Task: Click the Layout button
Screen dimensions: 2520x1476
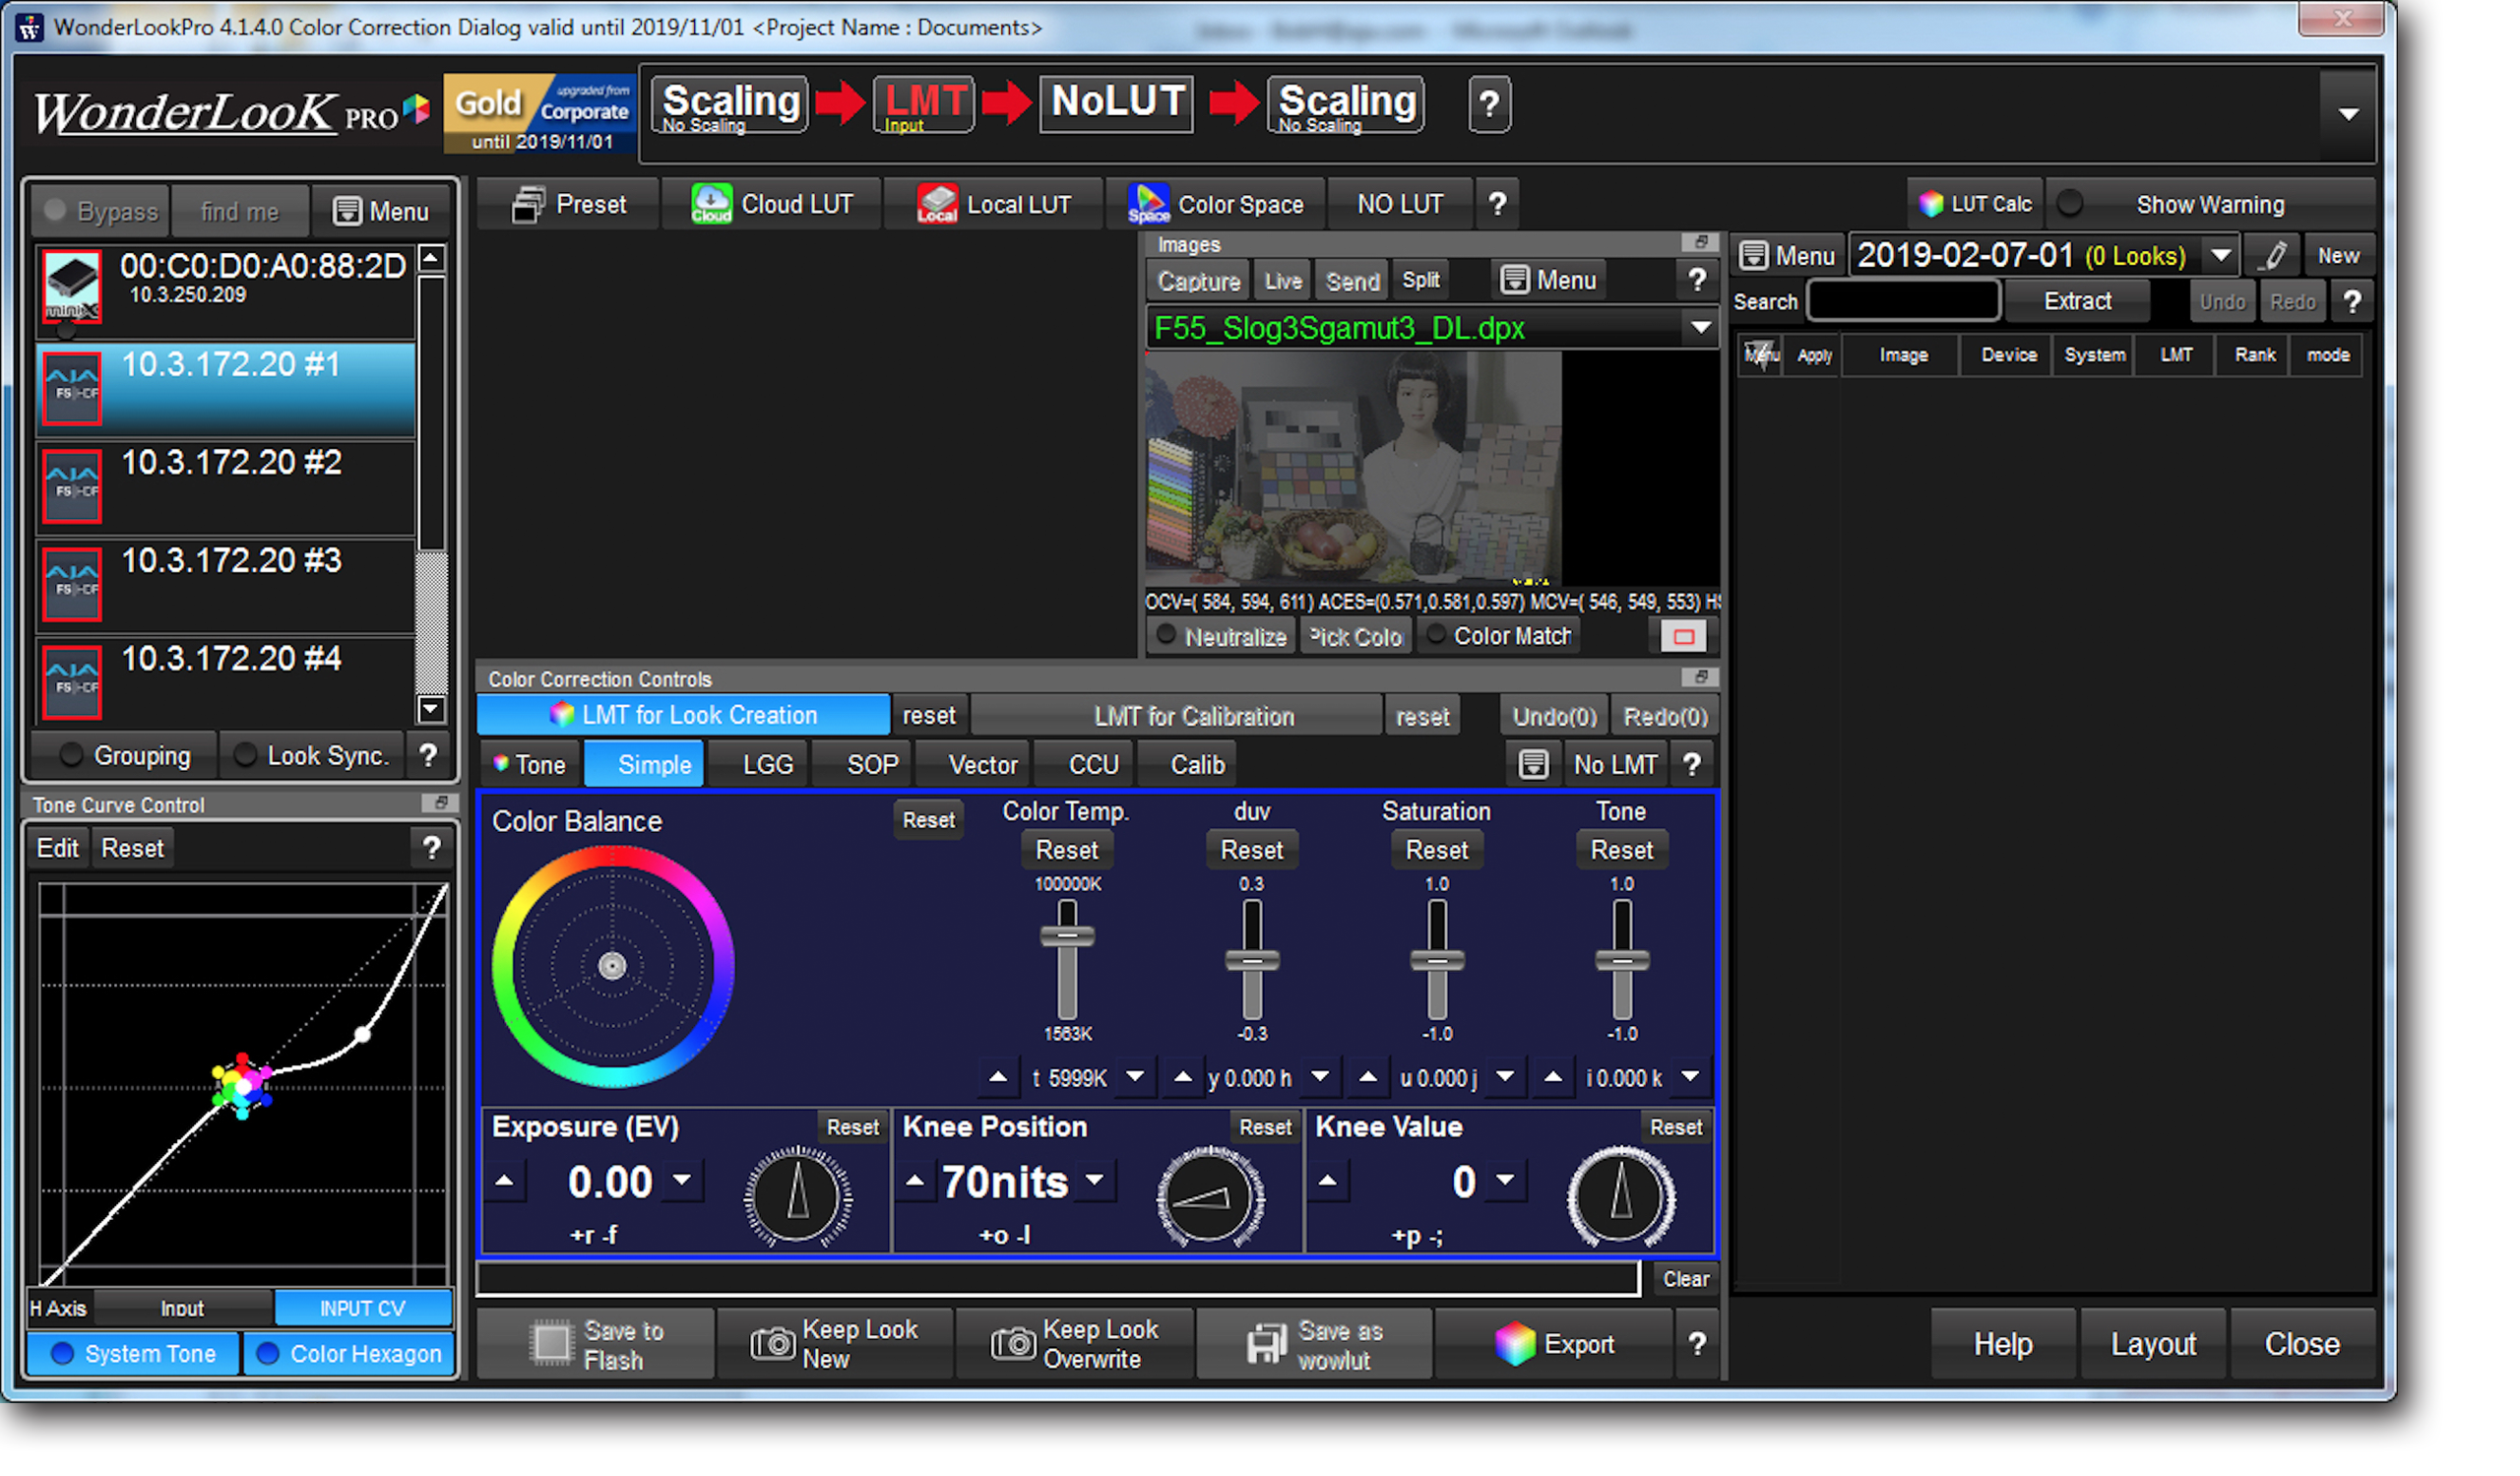Action: click(x=2153, y=1344)
